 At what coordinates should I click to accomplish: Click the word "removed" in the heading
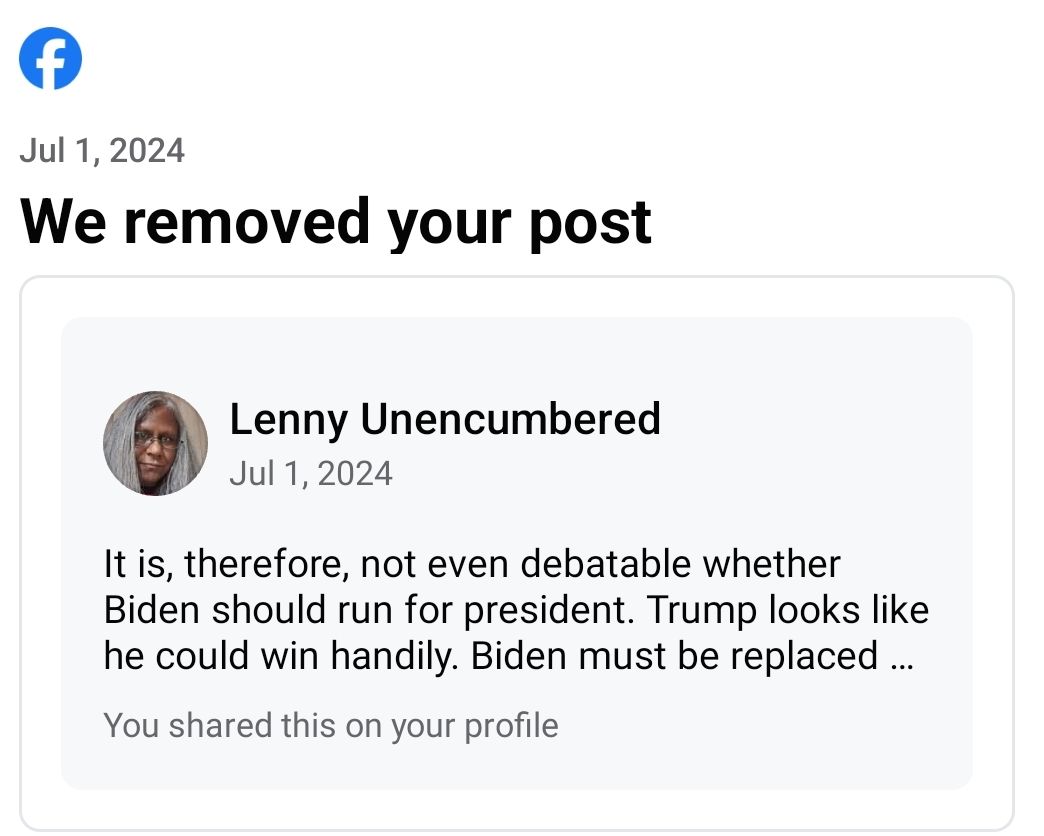point(249,221)
